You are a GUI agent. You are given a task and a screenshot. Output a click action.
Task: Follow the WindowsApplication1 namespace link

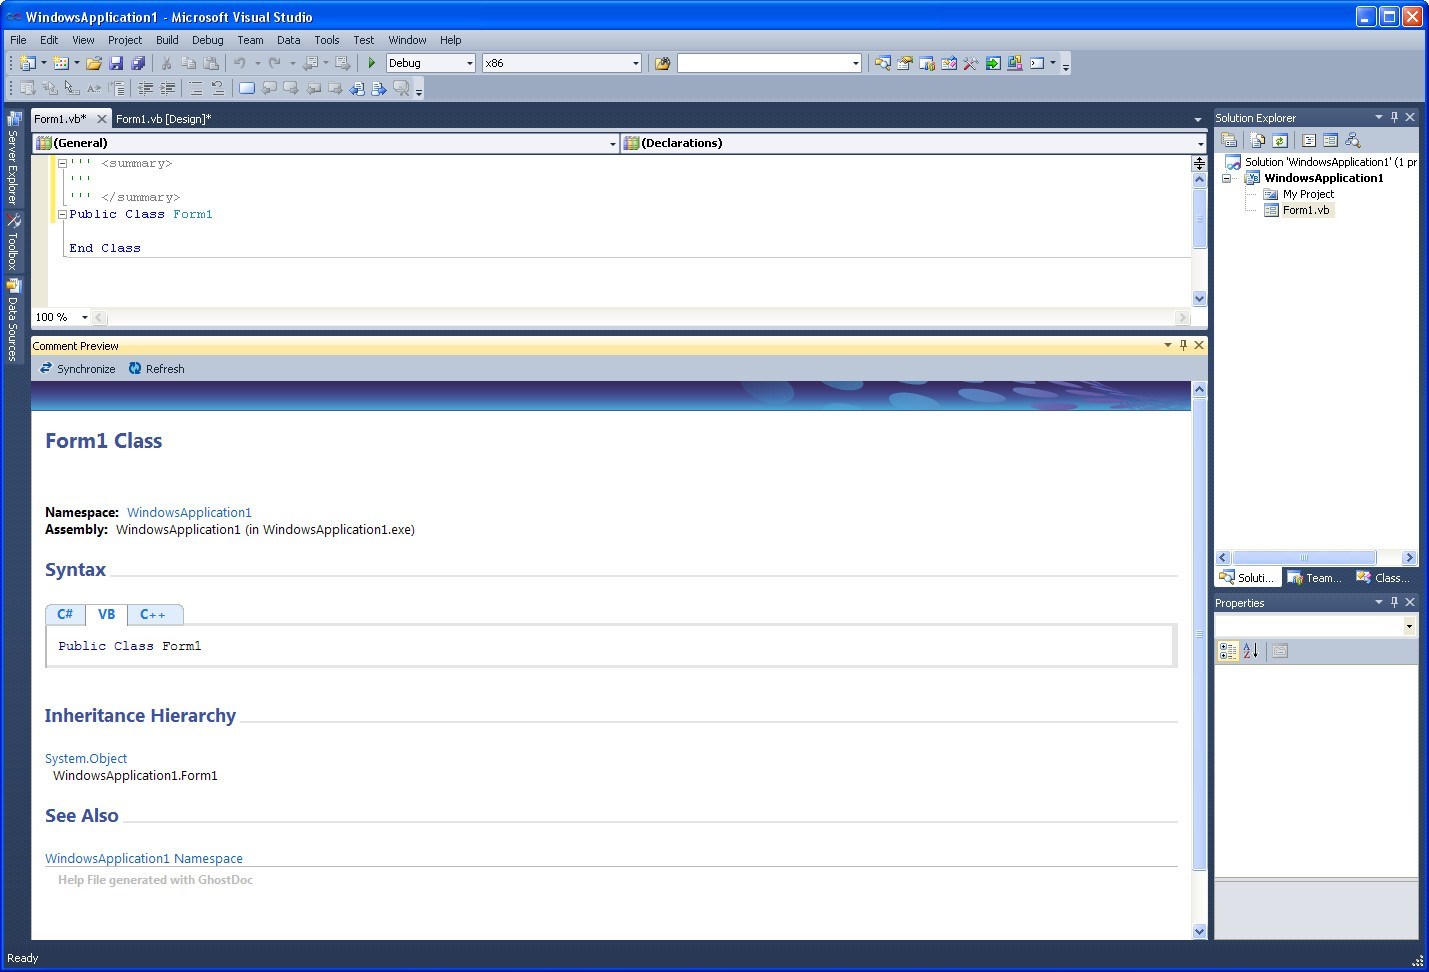tap(189, 512)
